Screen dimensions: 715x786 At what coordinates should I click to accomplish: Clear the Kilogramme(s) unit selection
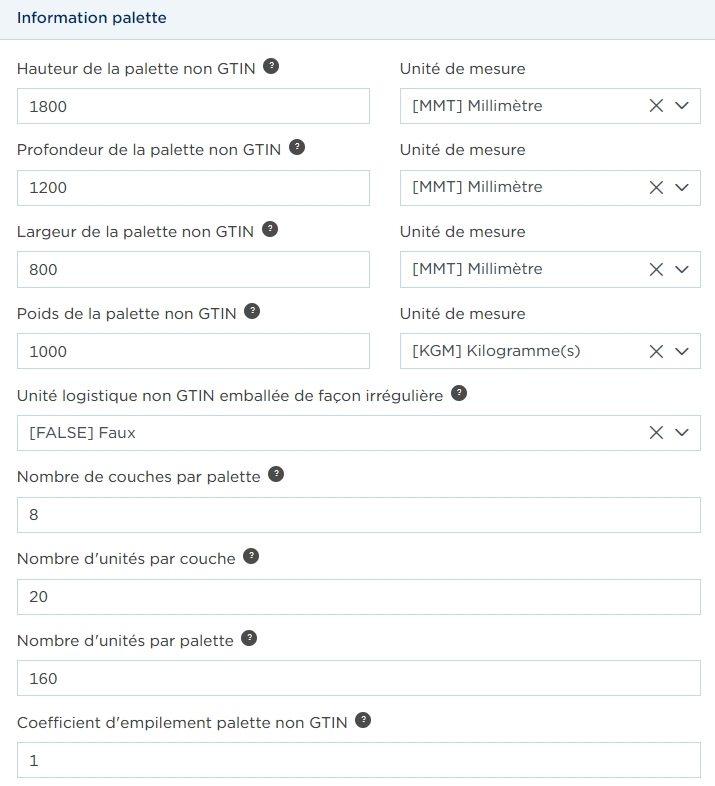656,351
